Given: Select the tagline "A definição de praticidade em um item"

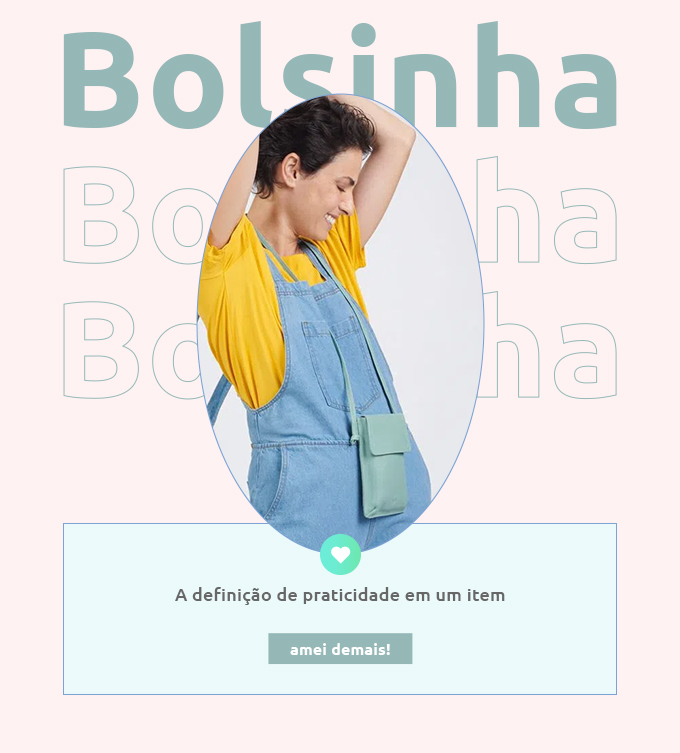Looking at the screenshot, I should 340,595.
